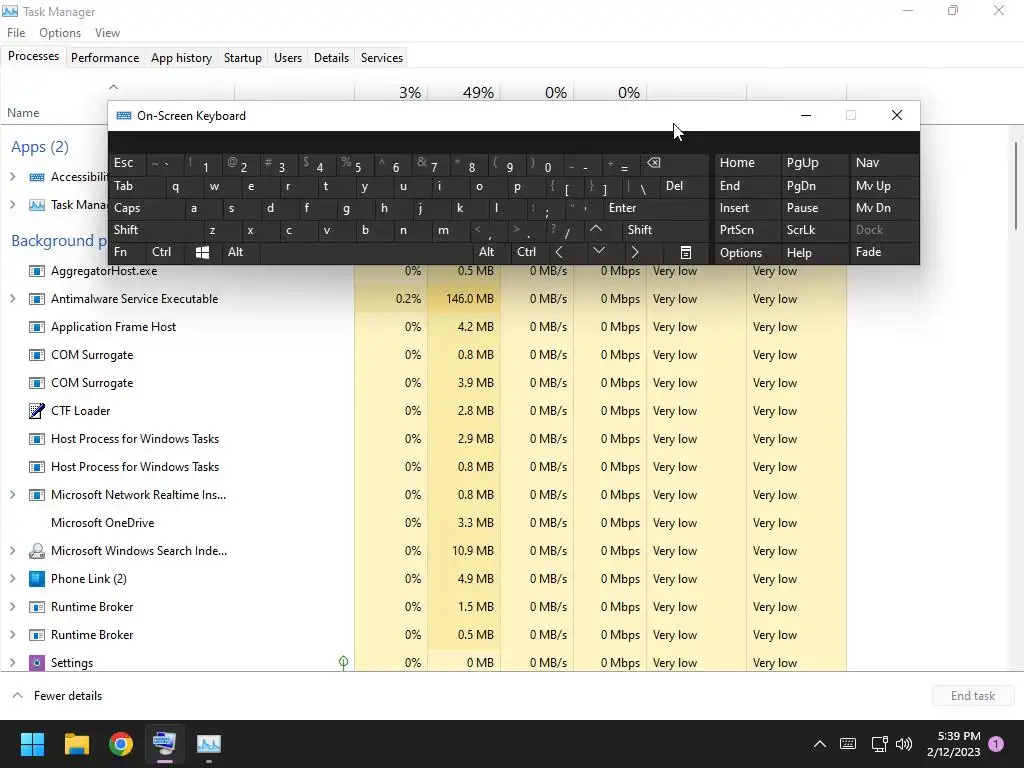Click the CTF Loader pen icon
The height and width of the screenshot is (768, 1024).
click(x=37, y=411)
